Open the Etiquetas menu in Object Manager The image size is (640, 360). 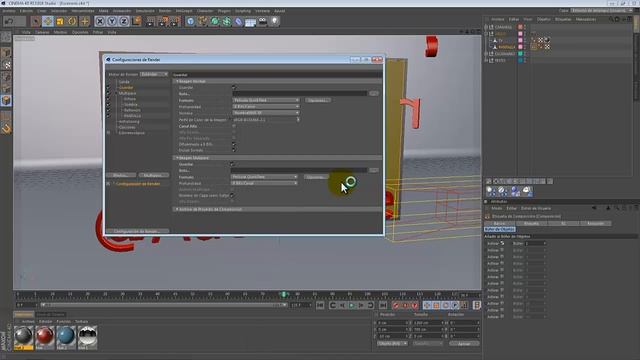[x=563, y=19]
